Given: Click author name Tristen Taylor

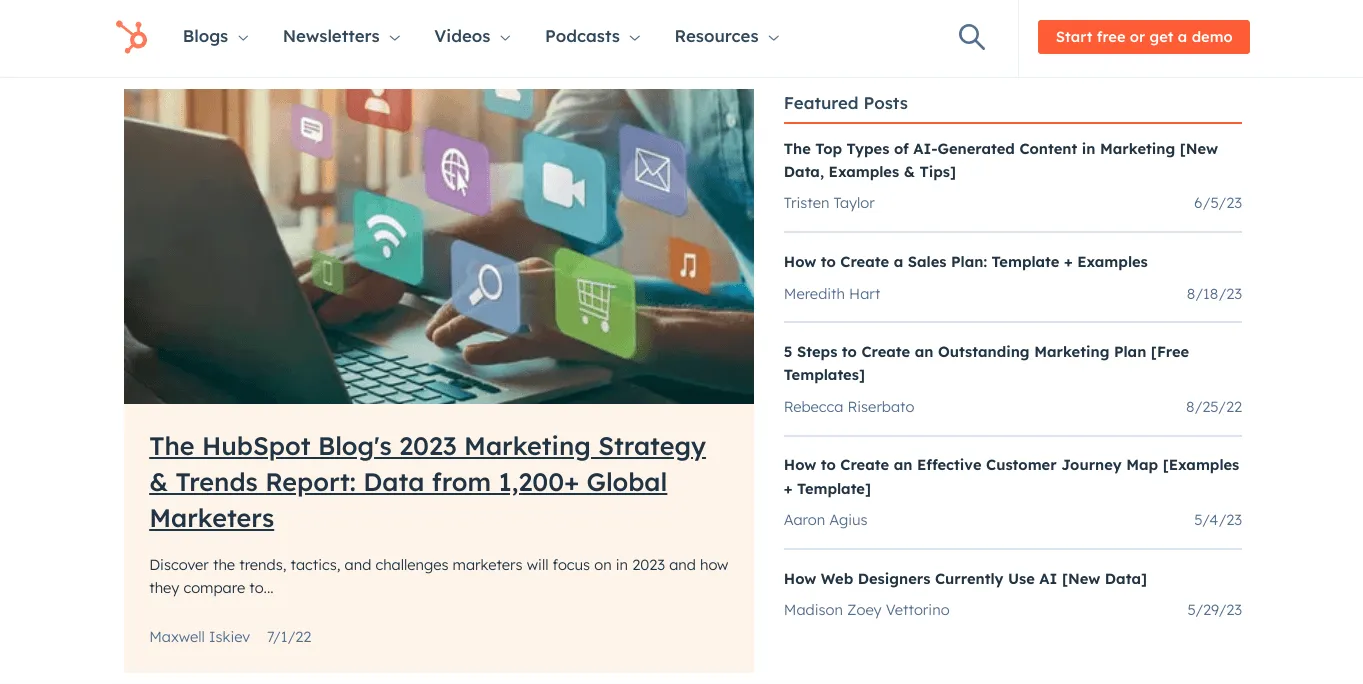Looking at the screenshot, I should [x=829, y=202].
